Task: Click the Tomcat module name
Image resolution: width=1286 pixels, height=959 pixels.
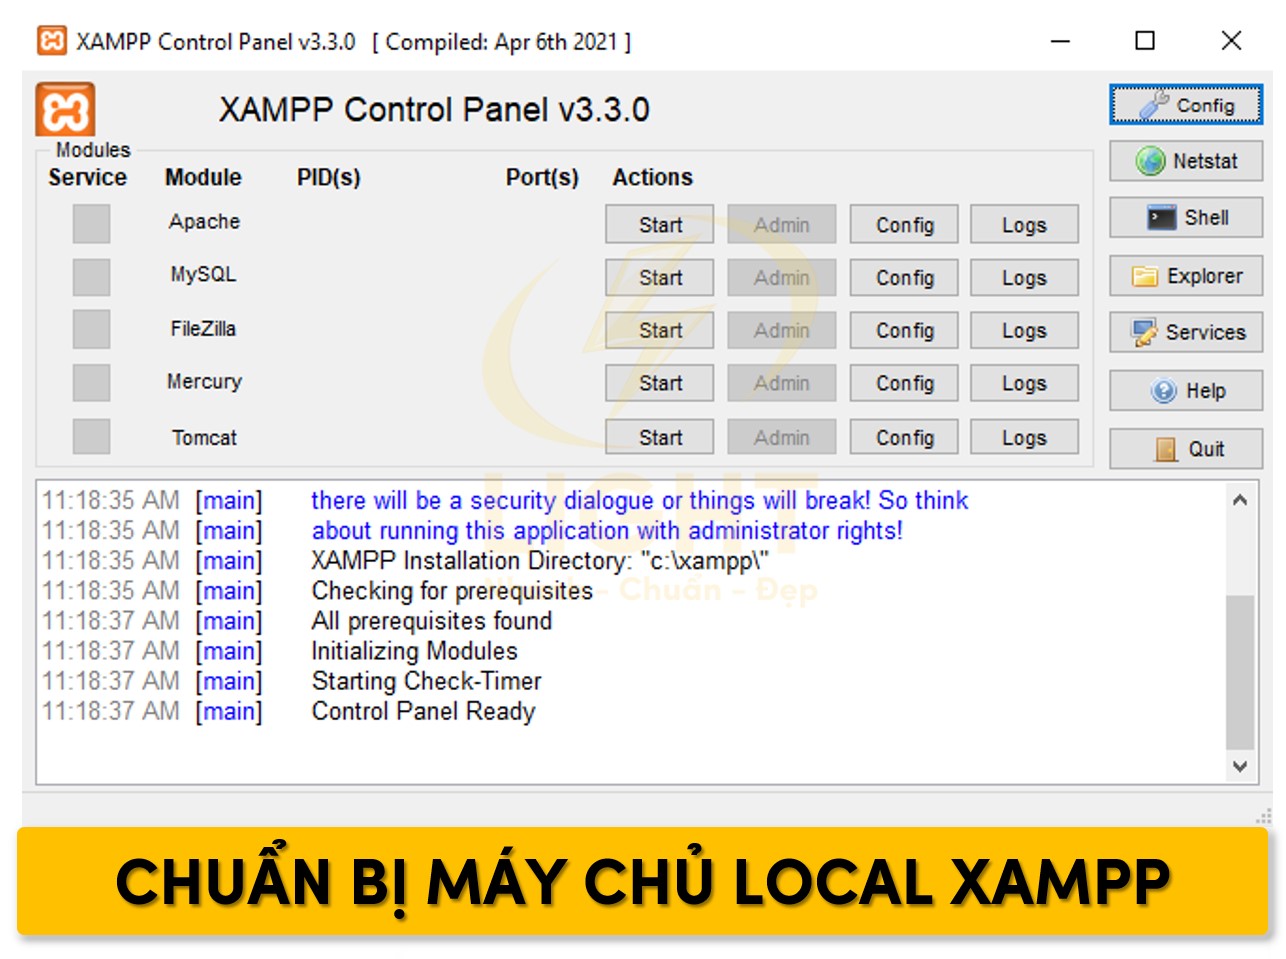Action: click(204, 437)
